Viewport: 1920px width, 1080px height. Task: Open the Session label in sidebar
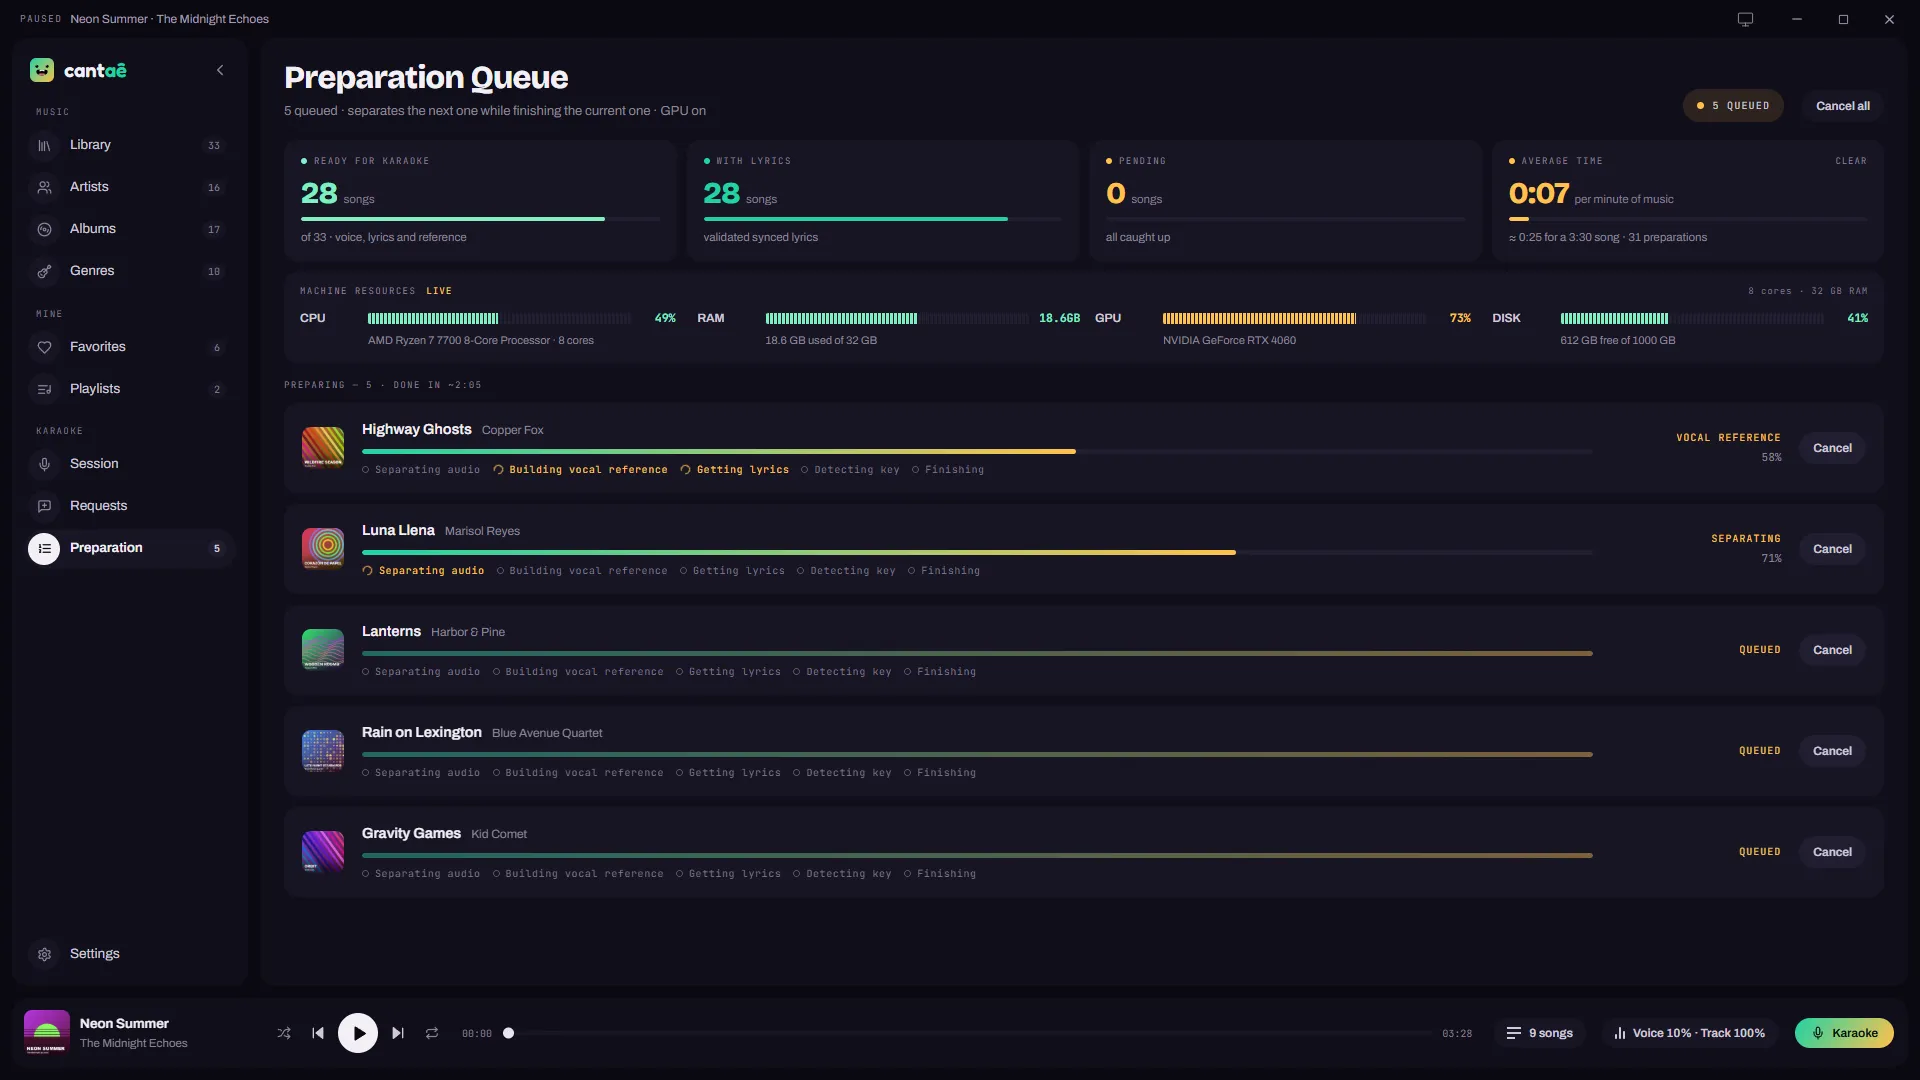pos(94,464)
